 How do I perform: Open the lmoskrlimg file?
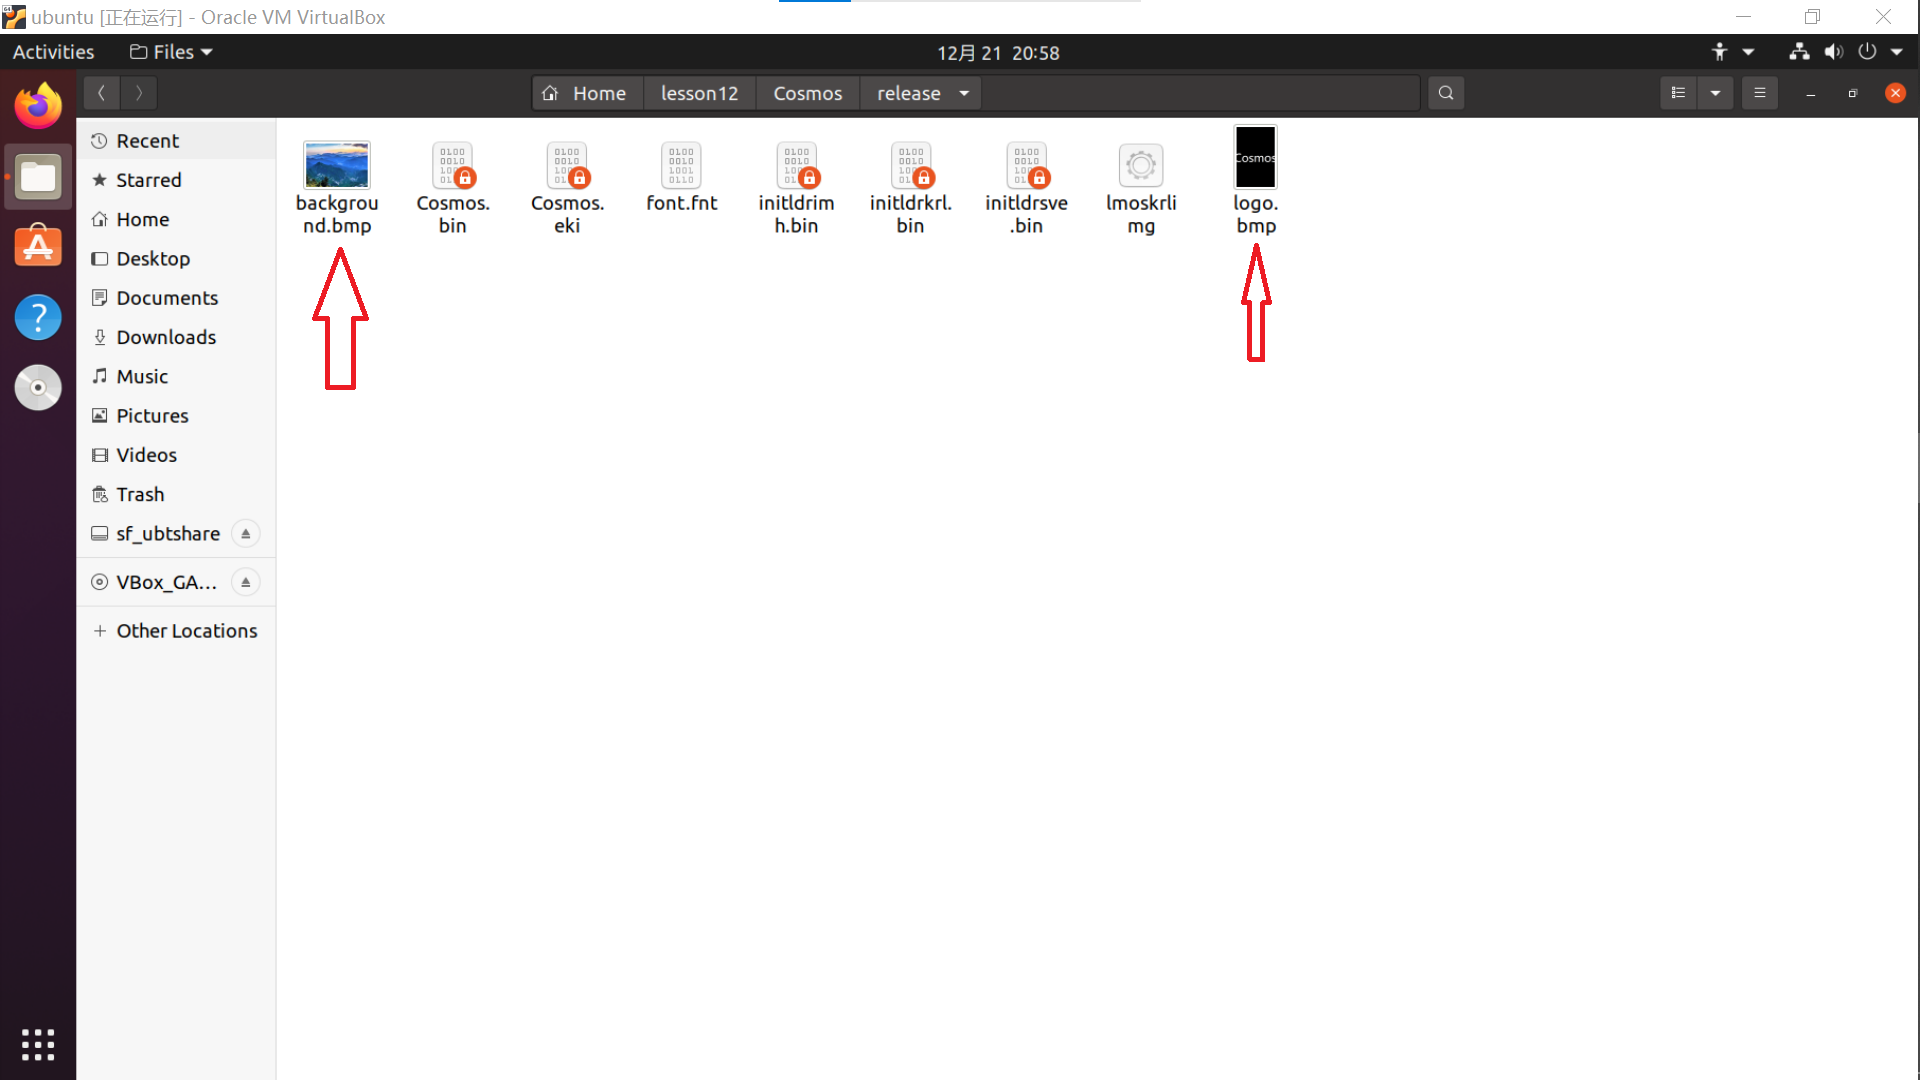[x=1141, y=165]
